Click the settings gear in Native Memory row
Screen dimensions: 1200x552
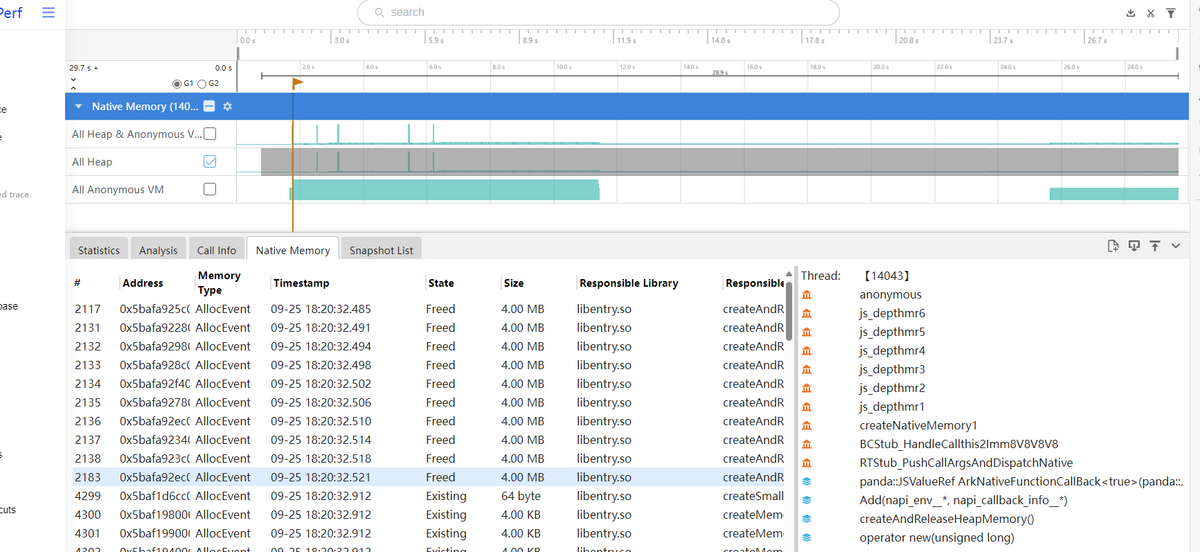tap(227, 107)
